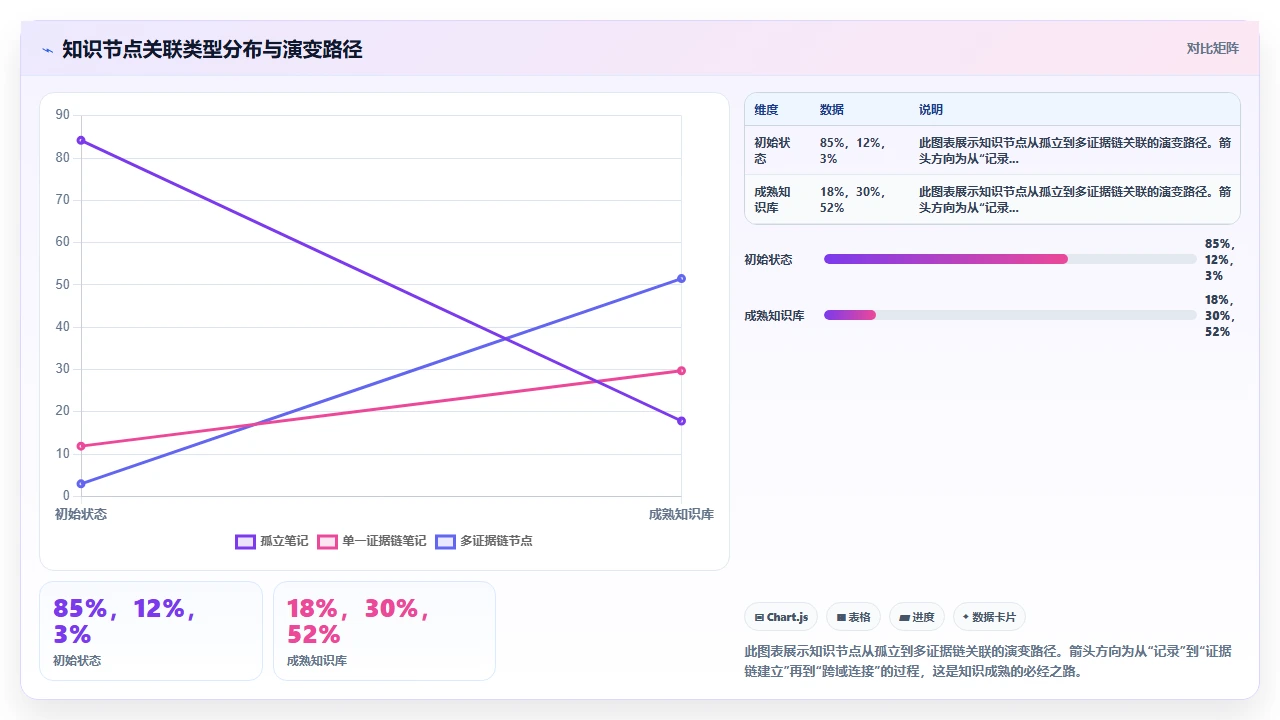
Task: Click the page title 知识节点关联类型分布与演变路径
Action: (212, 49)
